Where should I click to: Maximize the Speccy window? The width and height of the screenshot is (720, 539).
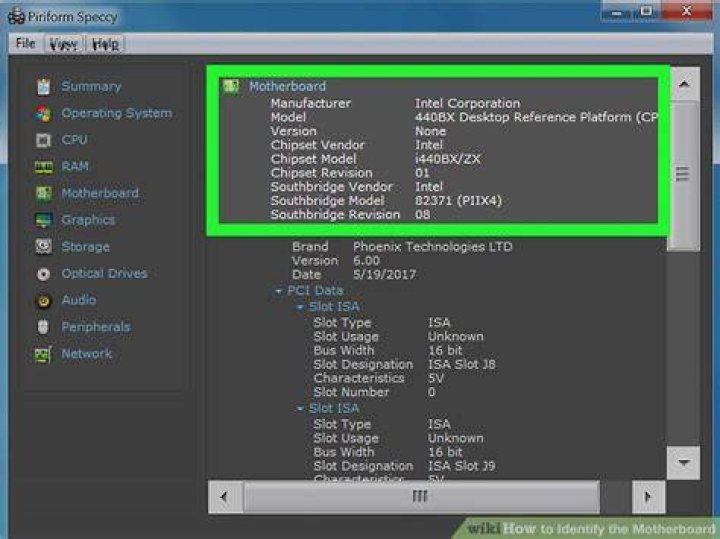(x=646, y=11)
